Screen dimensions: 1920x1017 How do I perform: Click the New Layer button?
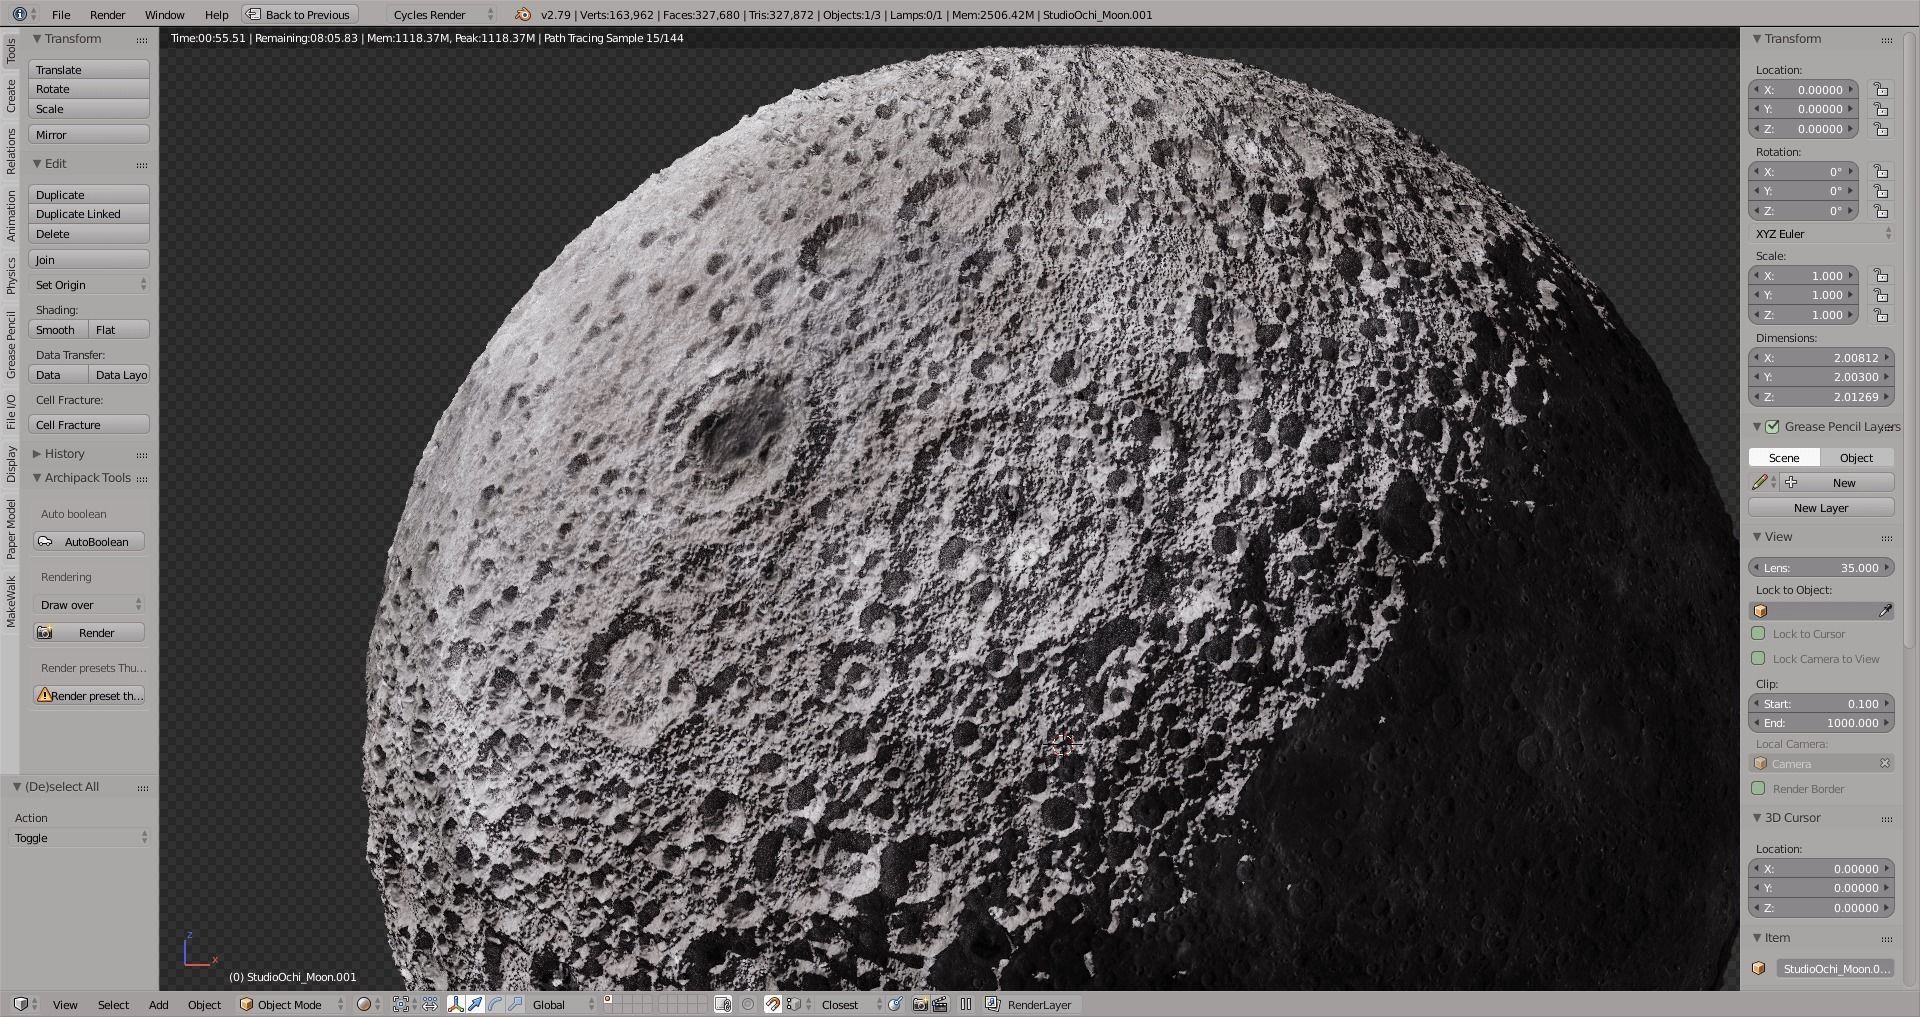coord(1821,508)
